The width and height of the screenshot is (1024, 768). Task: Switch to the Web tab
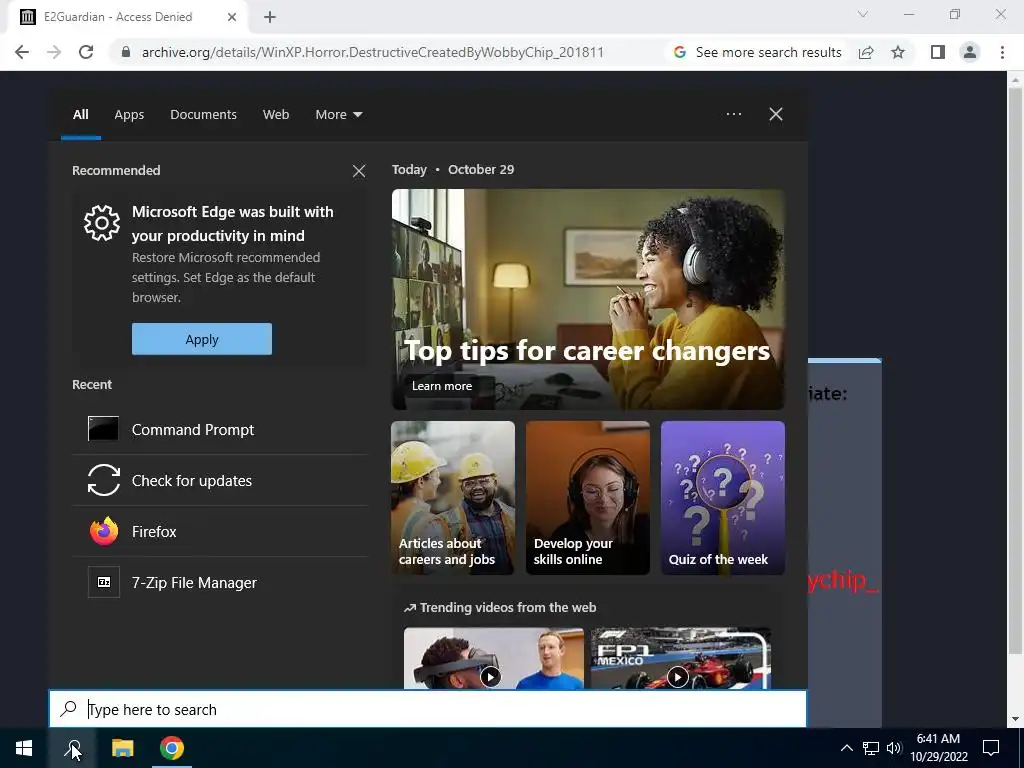(276, 114)
